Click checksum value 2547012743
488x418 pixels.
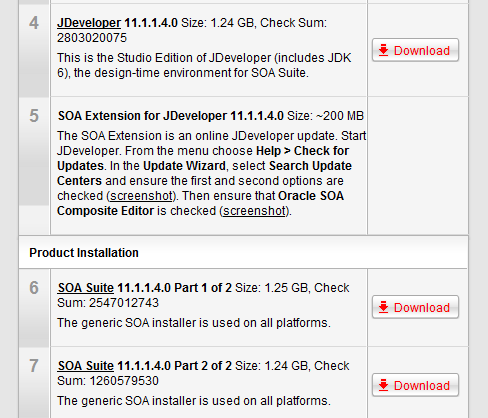(x=124, y=303)
